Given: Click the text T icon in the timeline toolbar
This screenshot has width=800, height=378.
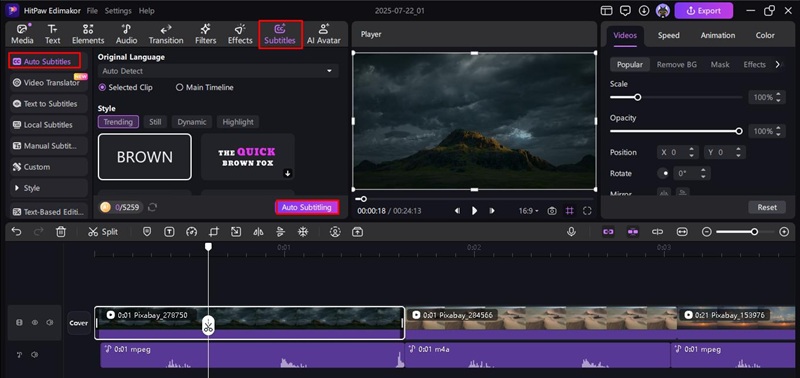Looking at the screenshot, I should [169, 232].
